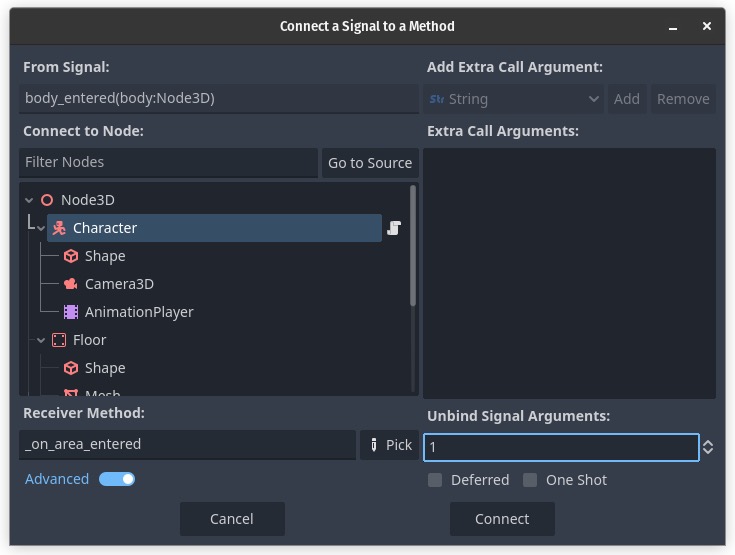
Task: Collapse the Character node children
Action: [x=41, y=229]
